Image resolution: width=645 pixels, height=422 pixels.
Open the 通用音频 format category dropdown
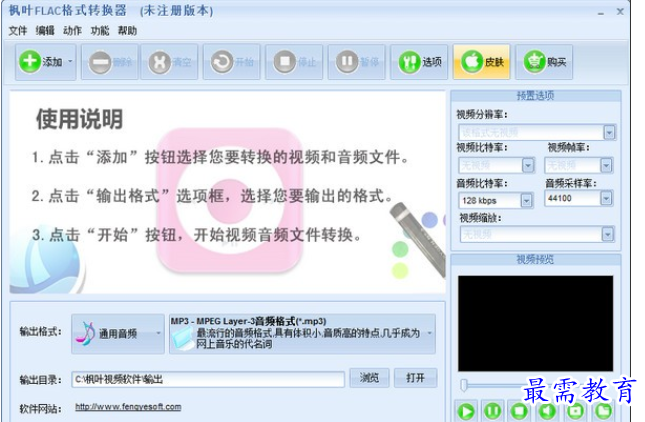pos(118,334)
